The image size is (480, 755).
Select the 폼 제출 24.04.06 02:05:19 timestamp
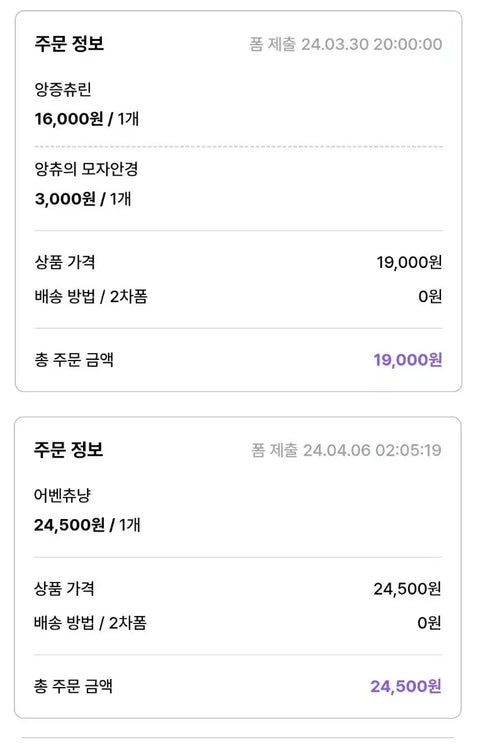(x=346, y=450)
